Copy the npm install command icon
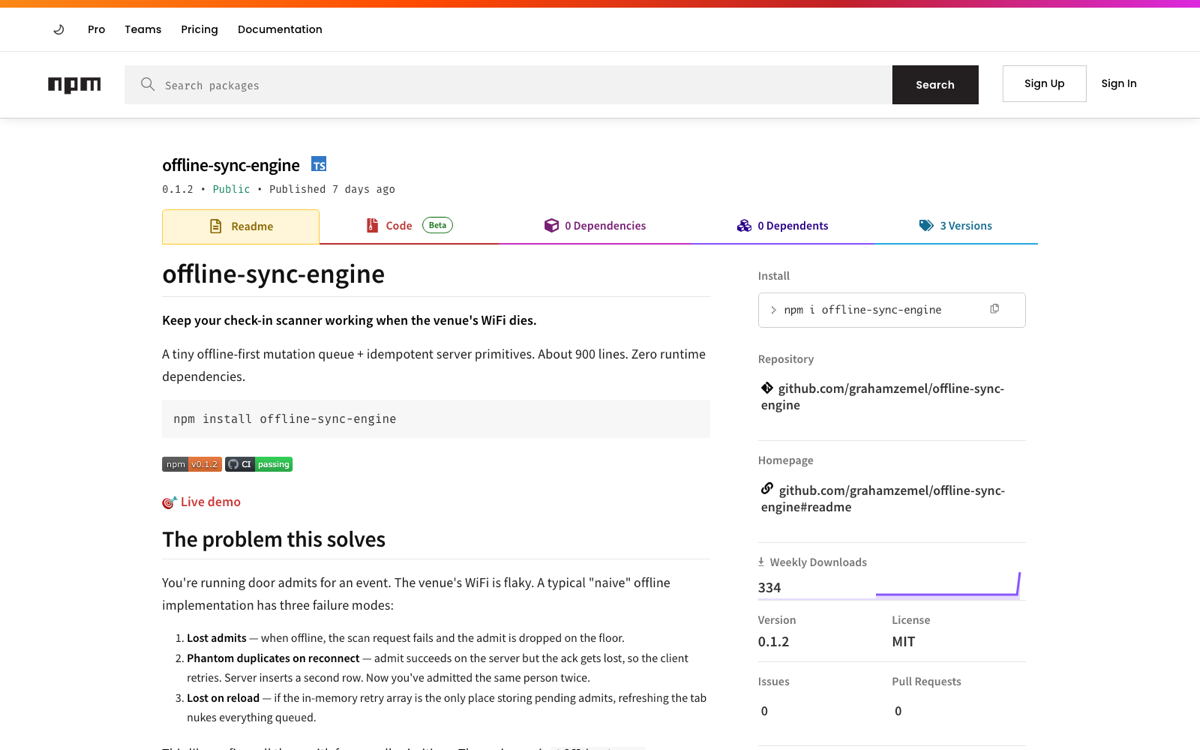The width and height of the screenshot is (1200, 750). 994,309
